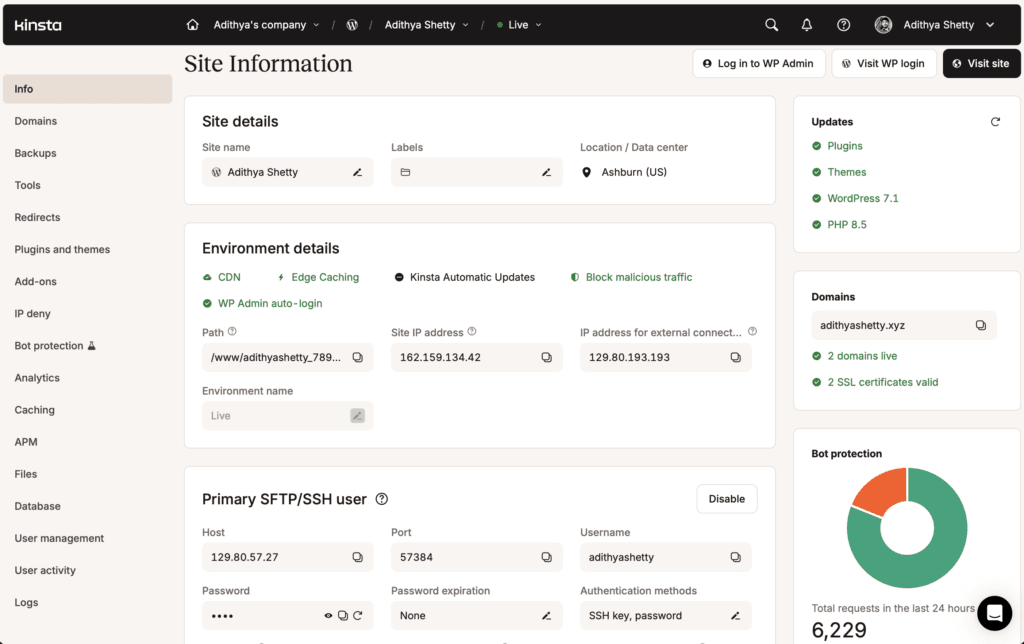Go to the home dashboard icon
This screenshot has width=1024, height=644.
click(x=192, y=25)
